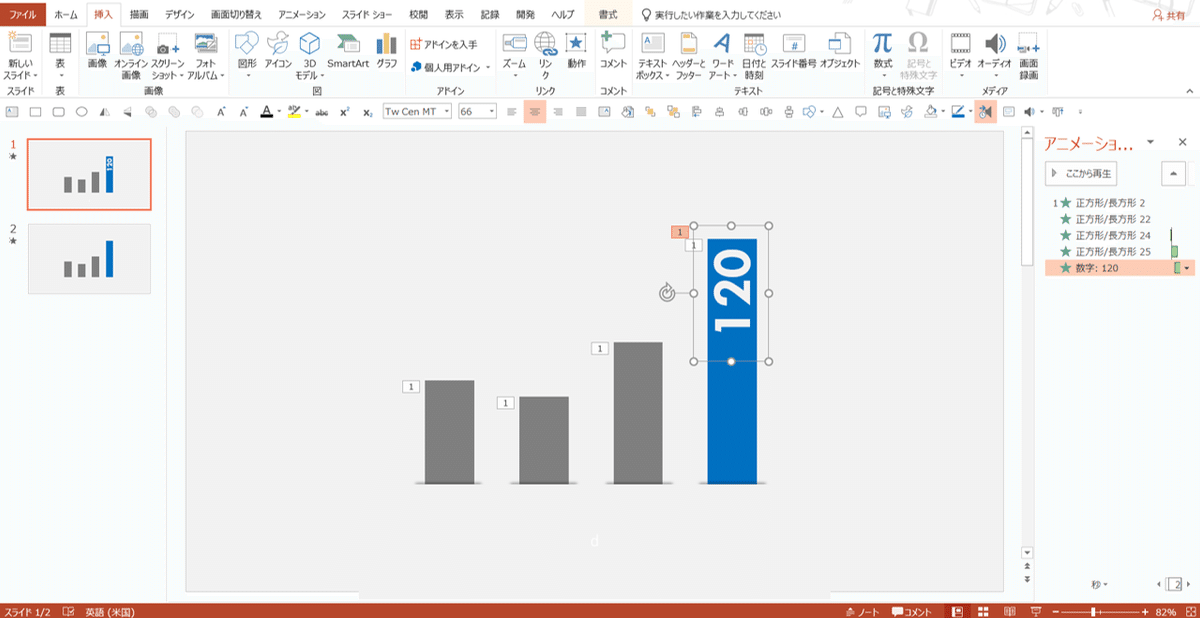Open the 書式 format tab
This screenshot has height=618, width=1200.
tap(607, 15)
